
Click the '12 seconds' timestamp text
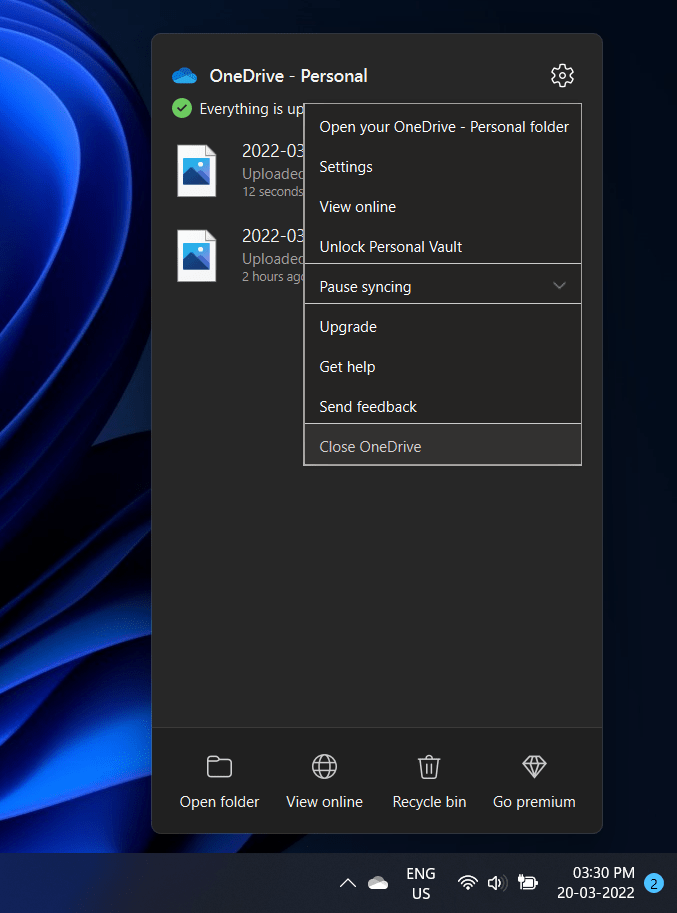pos(273,192)
